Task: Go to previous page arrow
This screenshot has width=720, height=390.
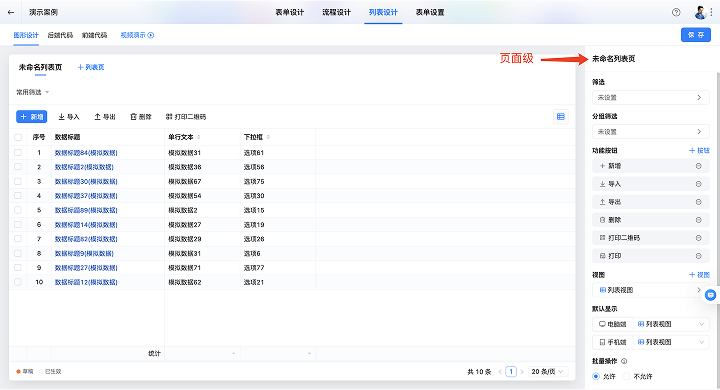Action: tap(500, 372)
